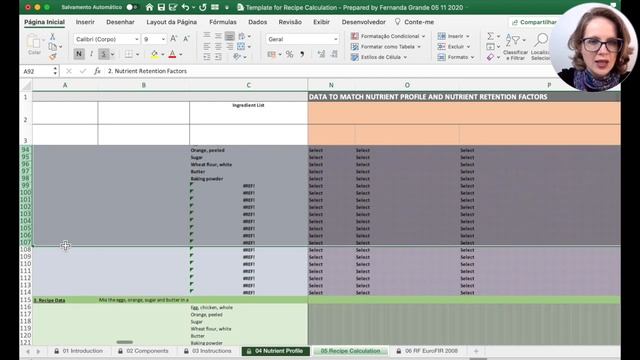
Task: Click the Name Box showing A92
Action: pyautogui.click(x=39, y=71)
